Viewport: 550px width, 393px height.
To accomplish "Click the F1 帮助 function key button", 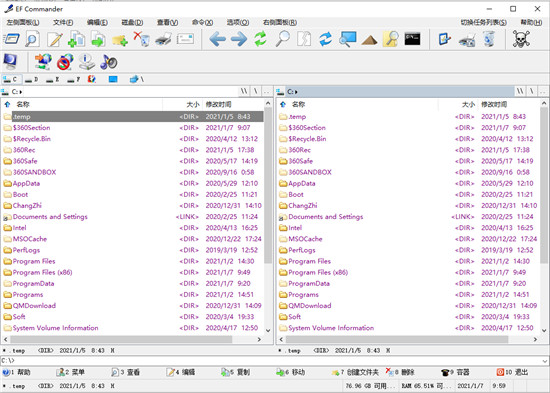I will (17, 372).
